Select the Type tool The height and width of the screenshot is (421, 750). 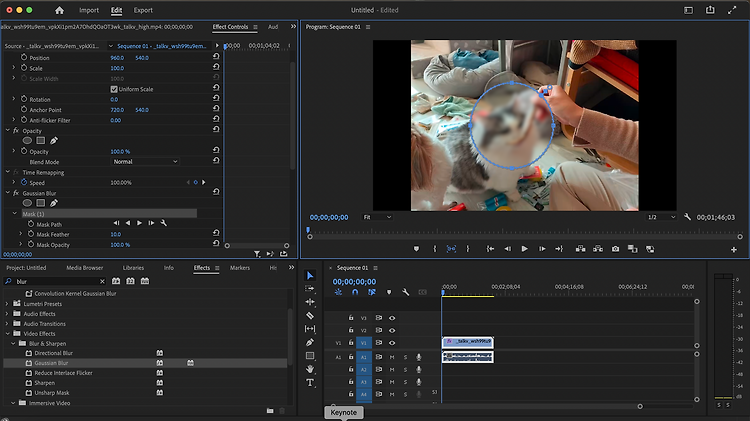tap(310, 382)
